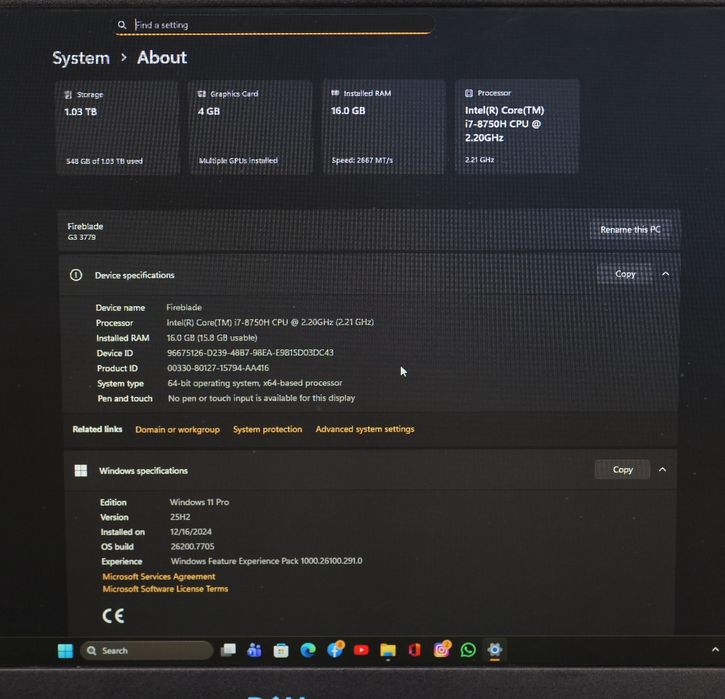Image resolution: width=725 pixels, height=699 pixels.
Task: Open Facebook app from taskbar
Action: (335, 650)
